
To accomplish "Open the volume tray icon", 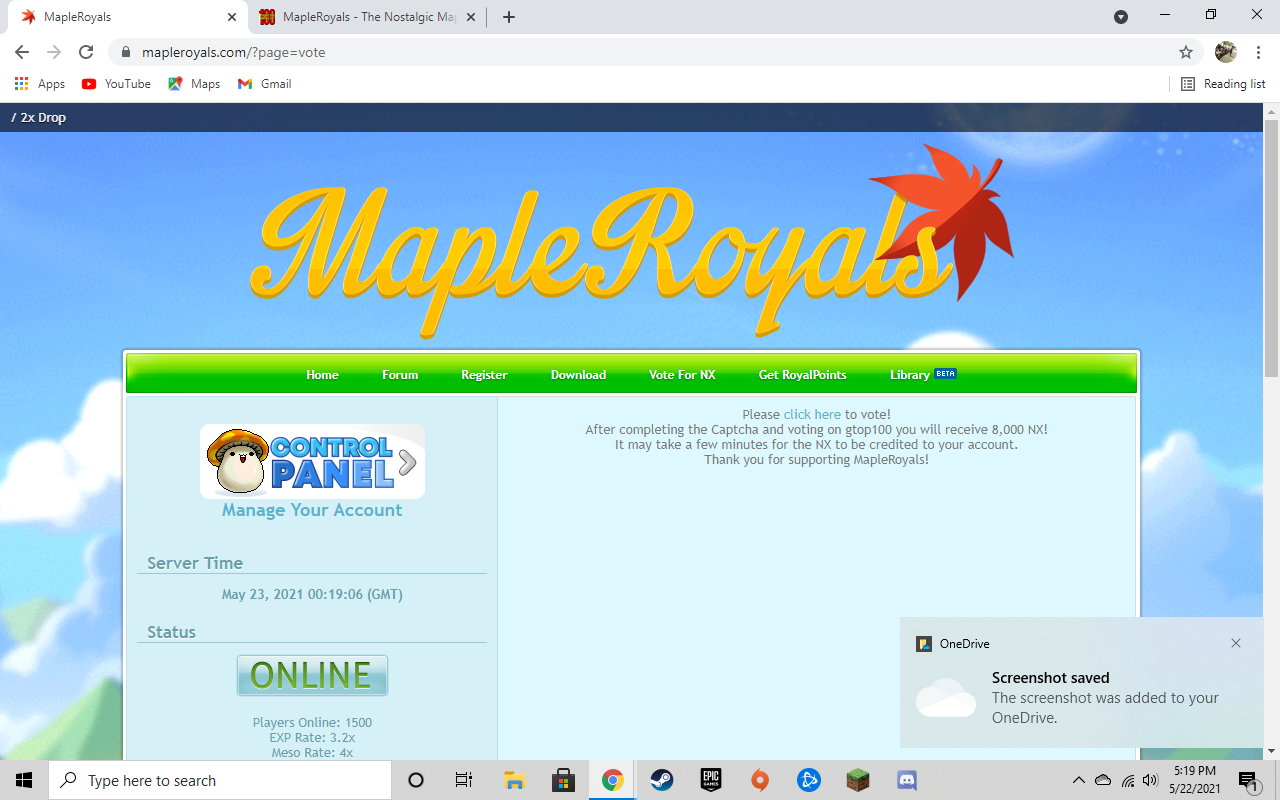I will tap(1151, 780).
